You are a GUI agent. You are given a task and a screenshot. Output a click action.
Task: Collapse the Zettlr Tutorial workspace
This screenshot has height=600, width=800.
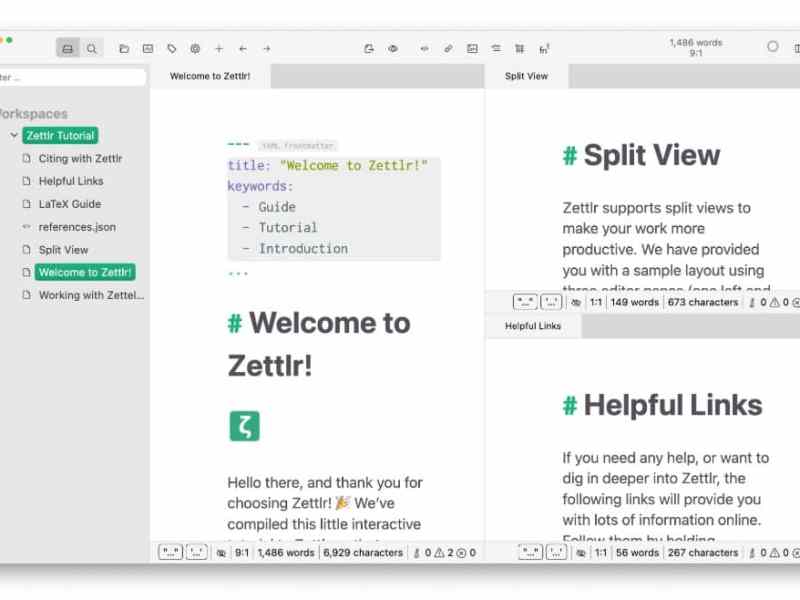(x=12, y=135)
